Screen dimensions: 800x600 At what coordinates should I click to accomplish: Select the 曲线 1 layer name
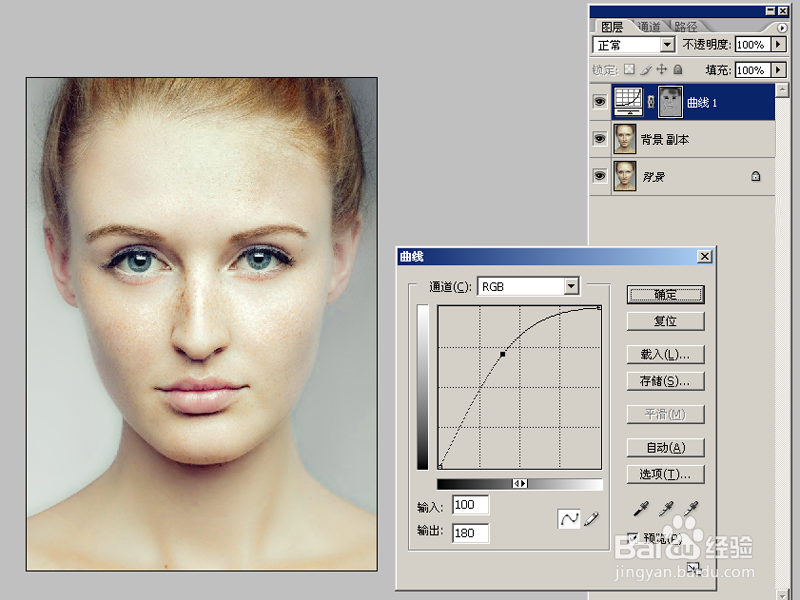pos(702,103)
